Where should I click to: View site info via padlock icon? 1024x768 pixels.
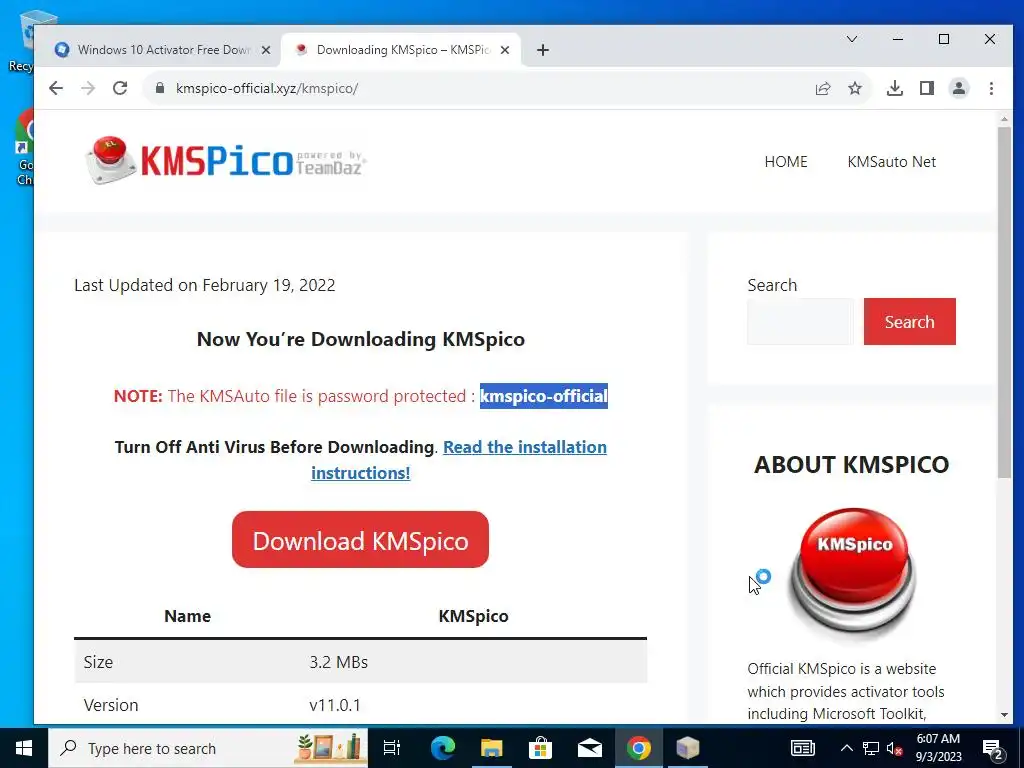tap(160, 88)
